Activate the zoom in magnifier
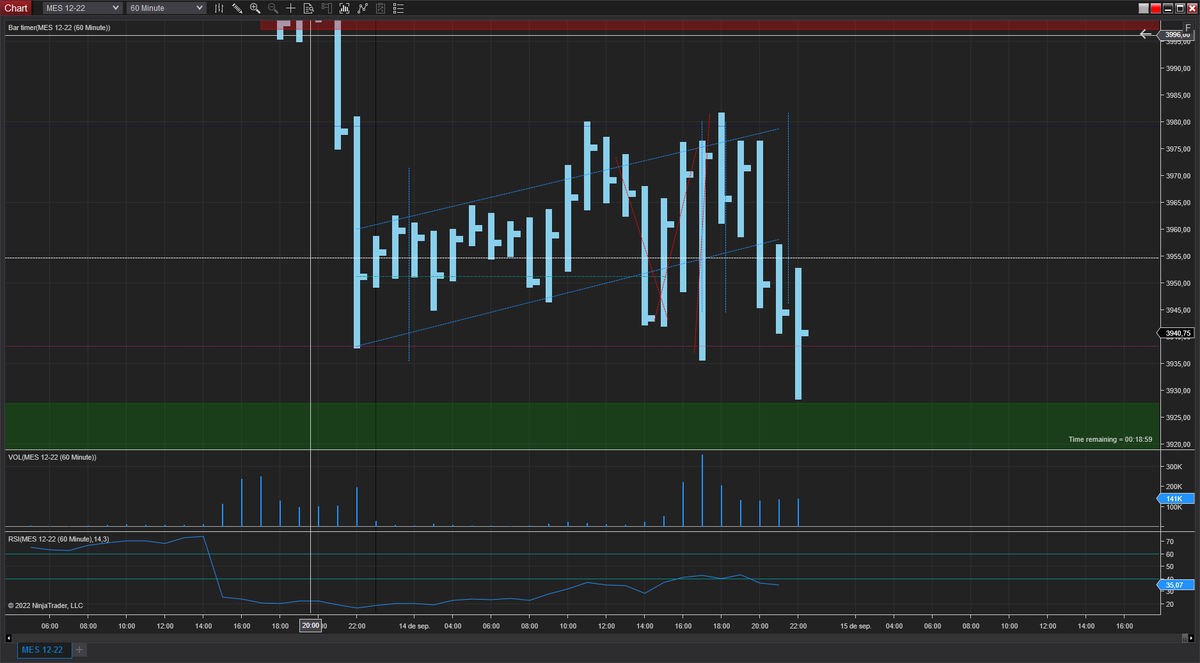 255,8
